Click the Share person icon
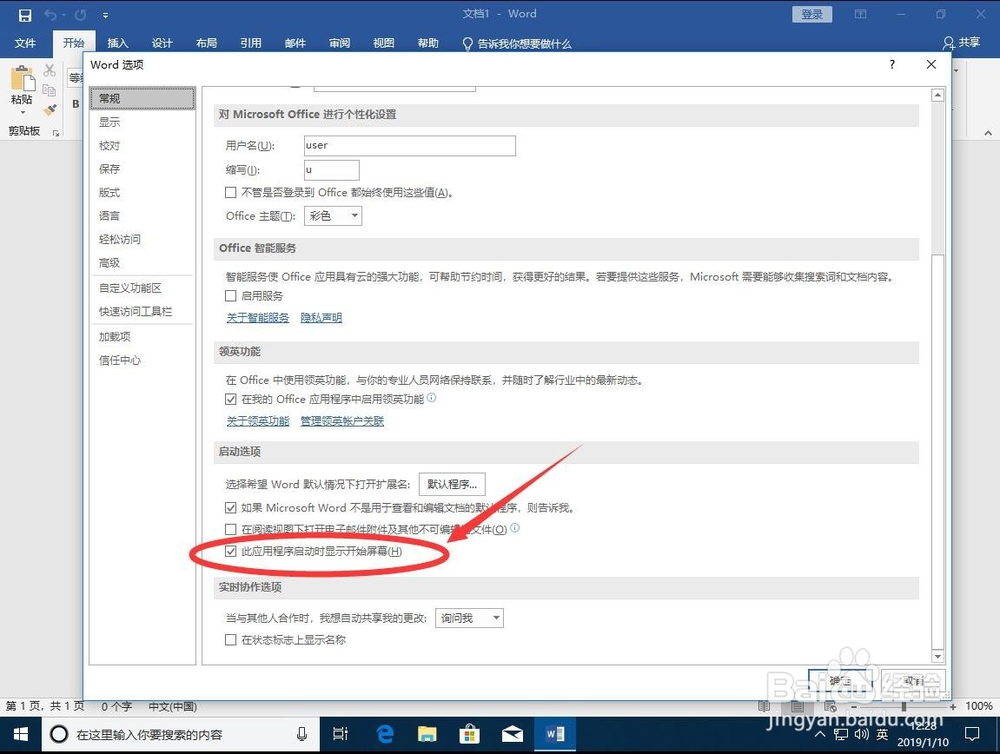 pos(948,43)
